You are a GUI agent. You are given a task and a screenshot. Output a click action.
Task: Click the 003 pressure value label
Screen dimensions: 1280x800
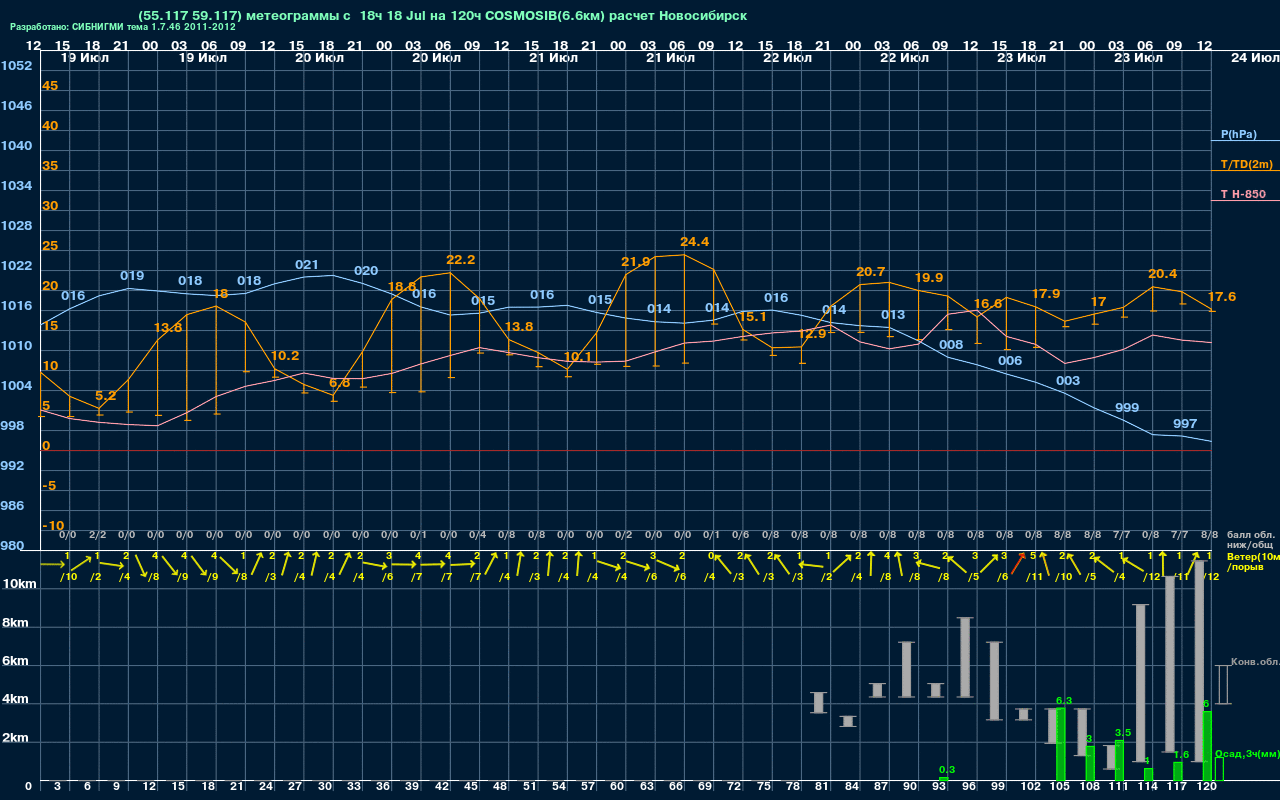pos(1068,381)
